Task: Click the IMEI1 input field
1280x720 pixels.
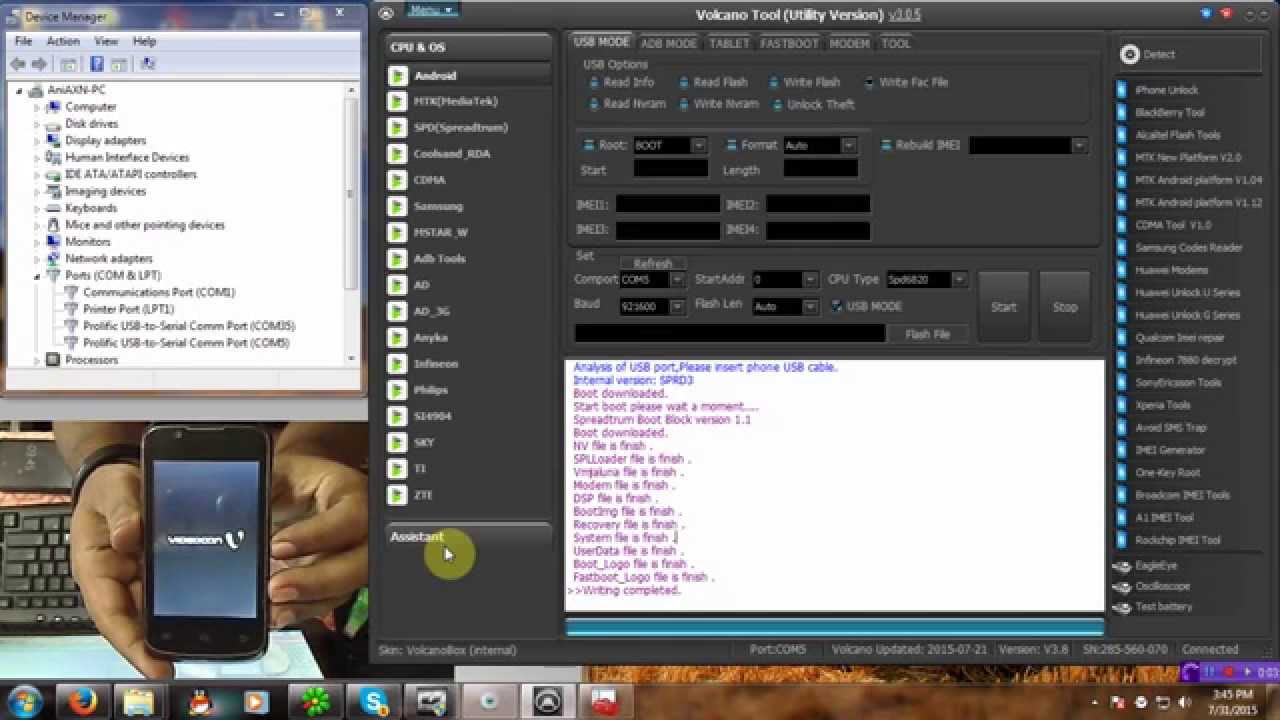Action: point(667,204)
